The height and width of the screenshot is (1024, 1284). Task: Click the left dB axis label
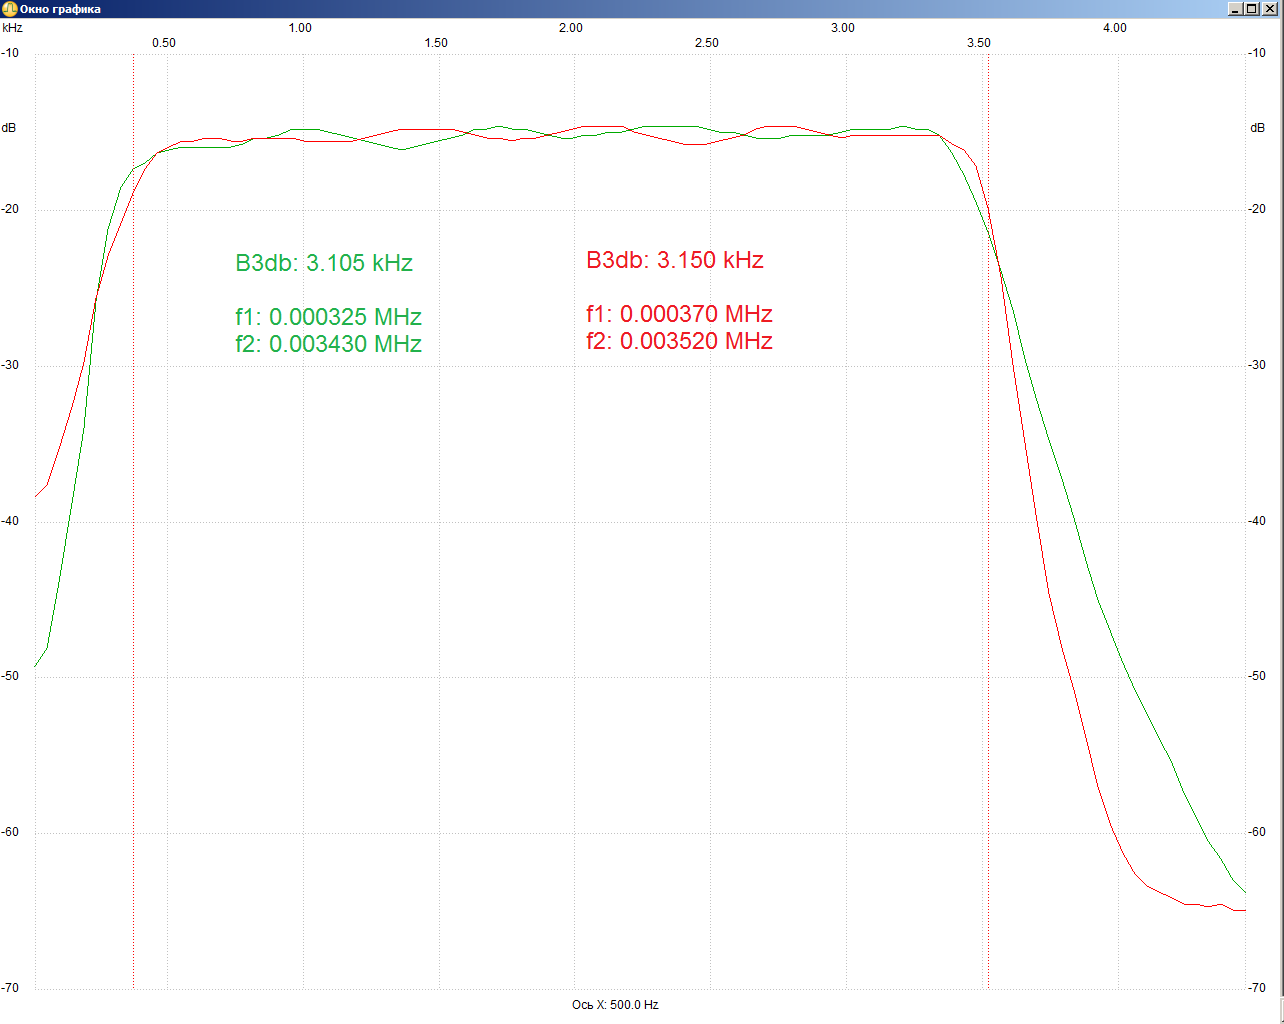9,128
